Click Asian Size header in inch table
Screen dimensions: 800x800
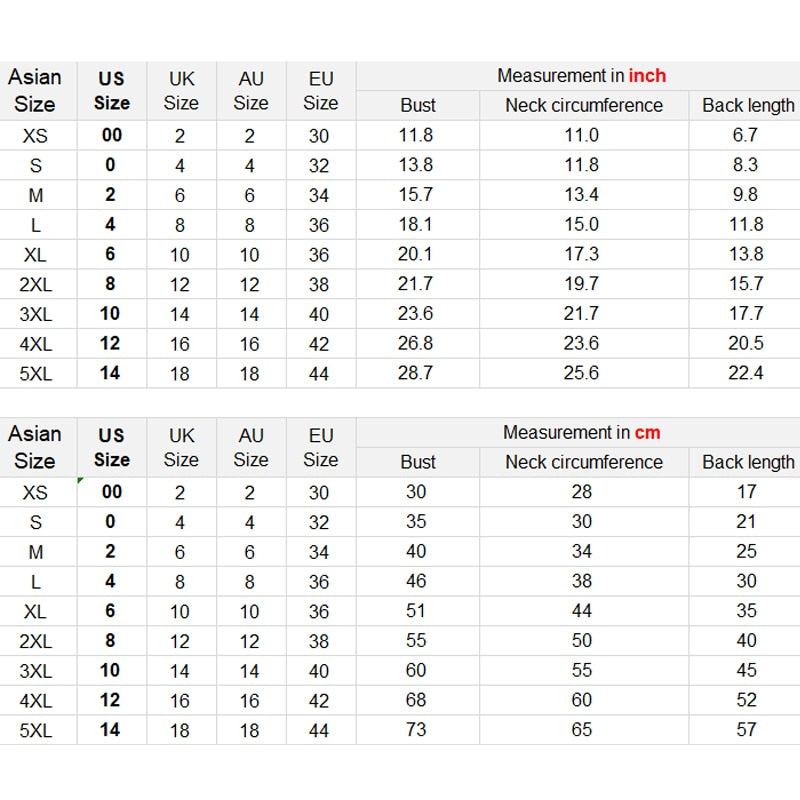[x=35, y=90]
